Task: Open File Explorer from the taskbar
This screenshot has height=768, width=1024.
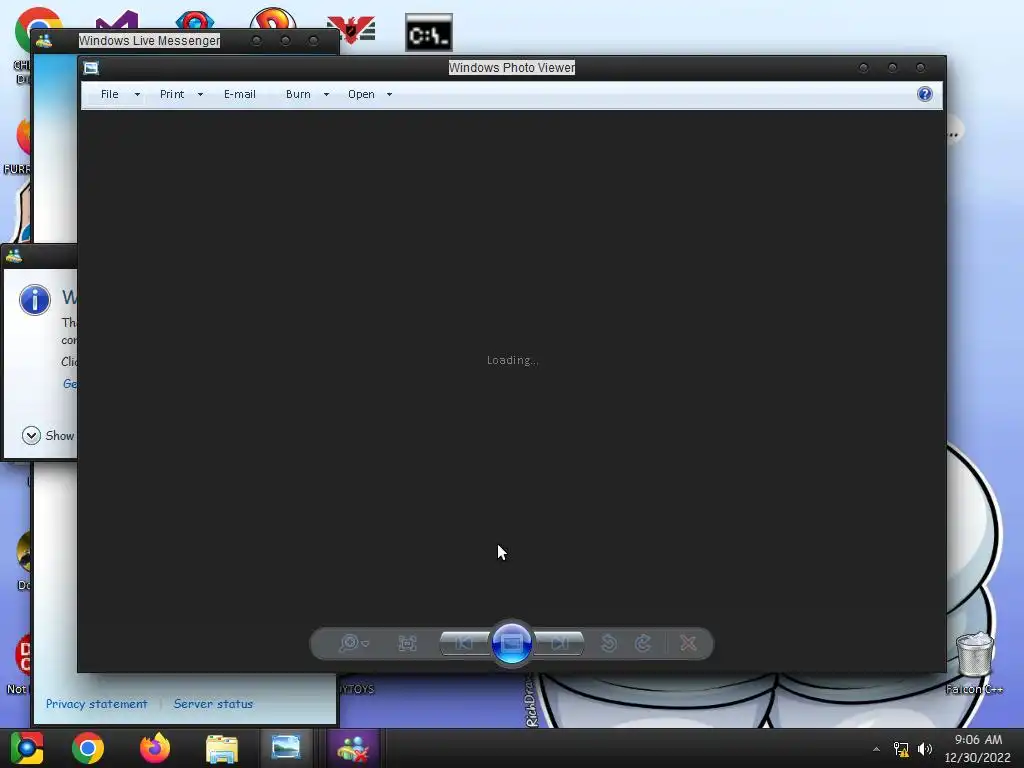Action: 222,748
